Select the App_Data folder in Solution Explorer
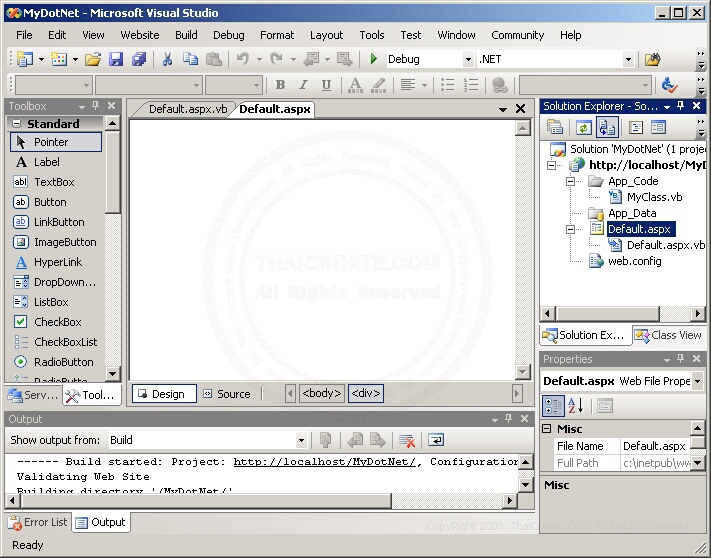Image resolution: width=711 pixels, height=558 pixels. [632, 213]
